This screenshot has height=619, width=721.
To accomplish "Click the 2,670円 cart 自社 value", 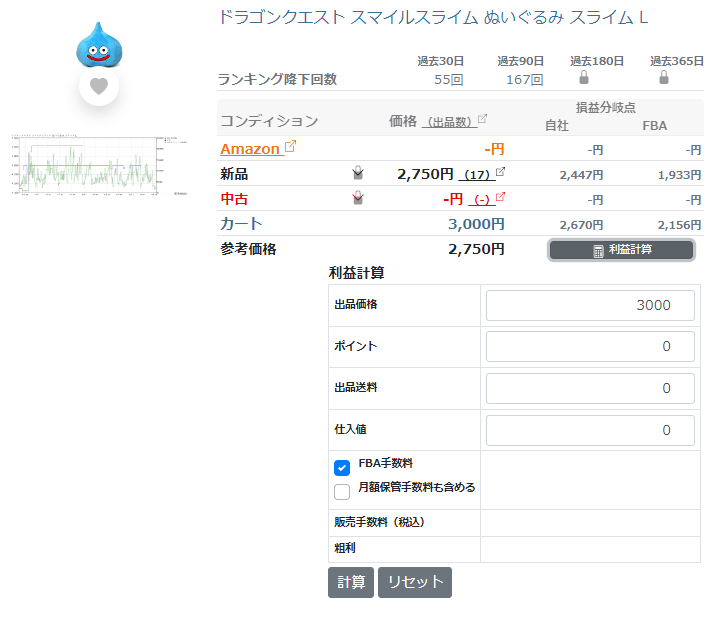I will (x=581, y=225).
